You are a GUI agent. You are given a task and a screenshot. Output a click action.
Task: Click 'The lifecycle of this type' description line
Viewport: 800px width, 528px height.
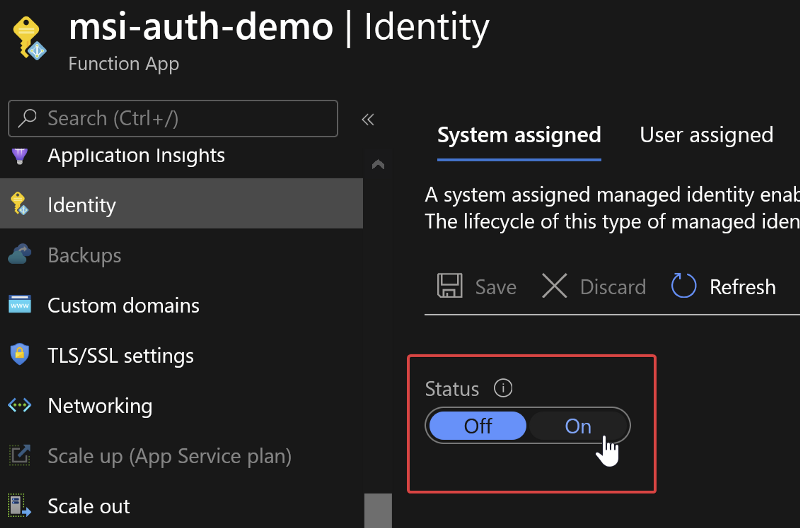(x=612, y=221)
